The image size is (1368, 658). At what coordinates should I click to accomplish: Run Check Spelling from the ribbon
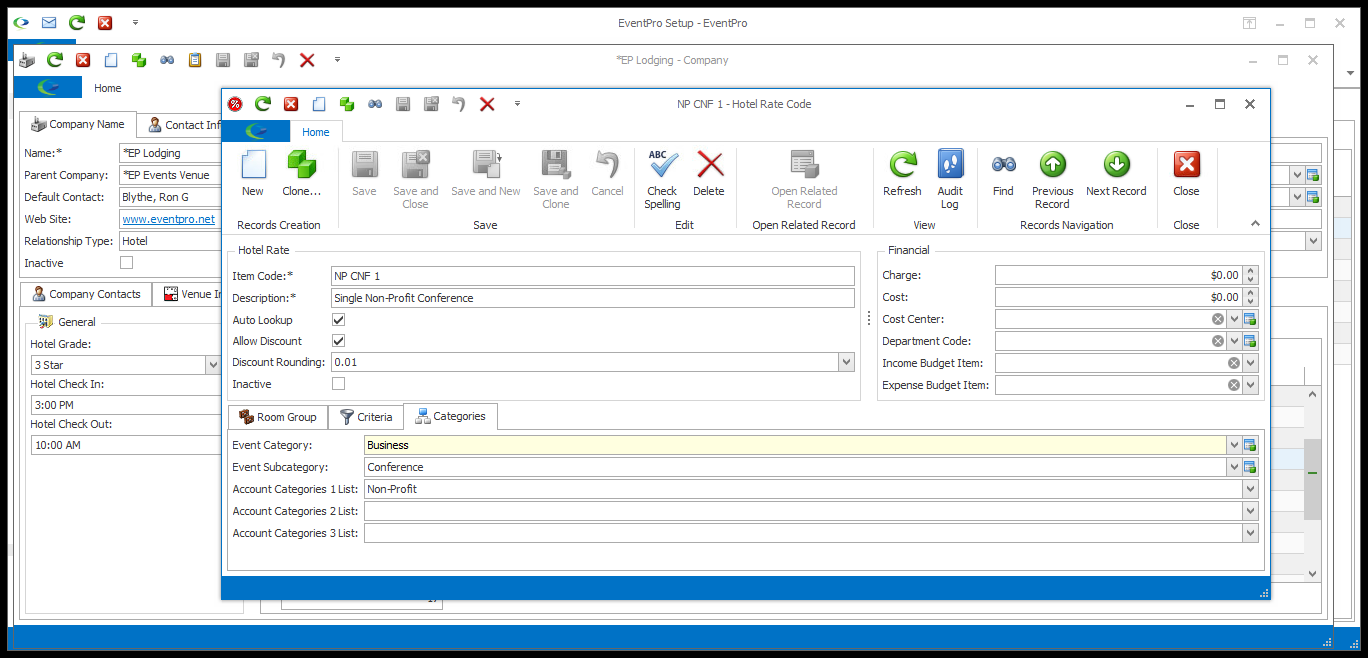[x=662, y=180]
